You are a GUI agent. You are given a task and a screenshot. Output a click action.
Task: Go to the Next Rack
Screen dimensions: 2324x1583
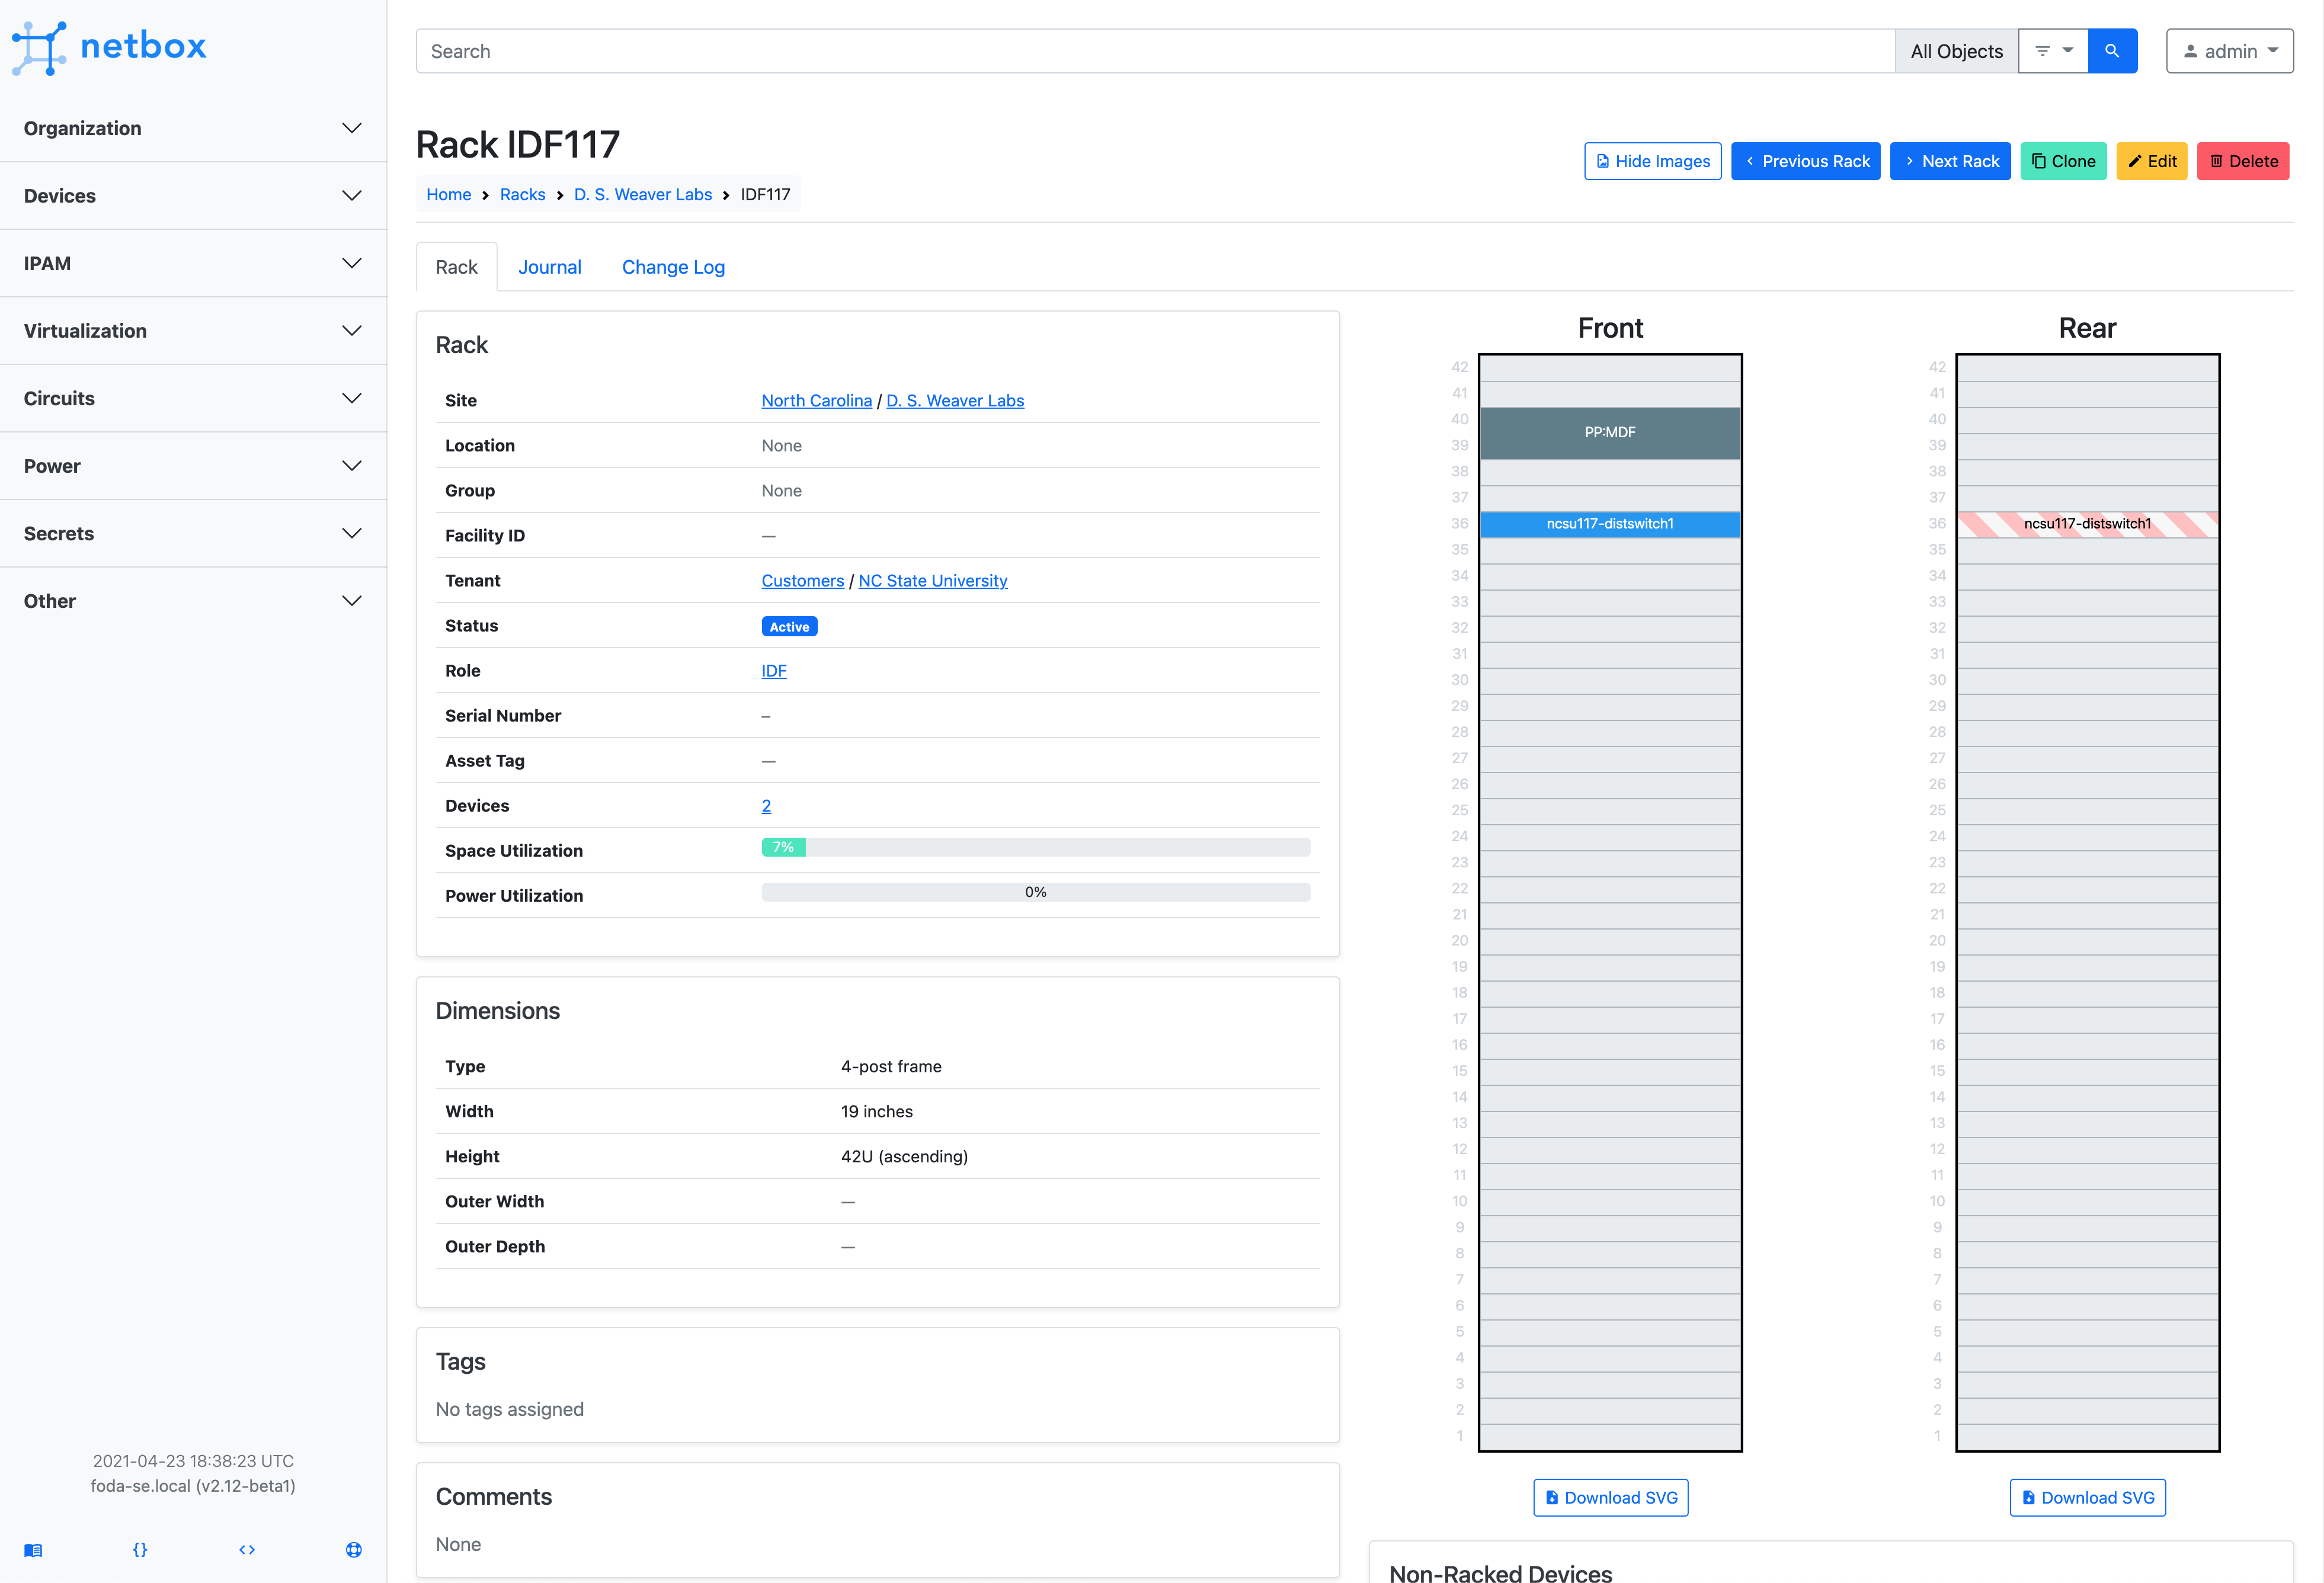(x=1950, y=160)
